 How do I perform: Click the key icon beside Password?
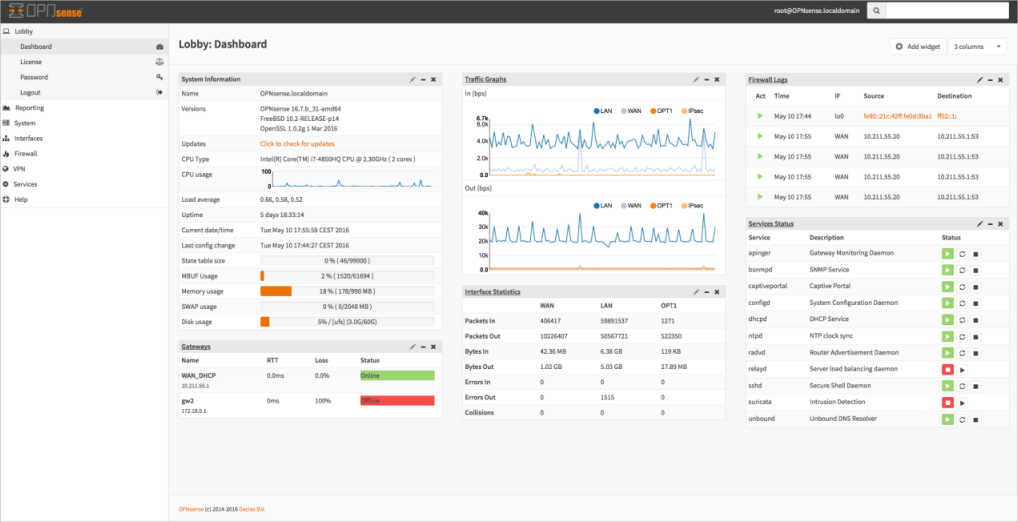pyautogui.click(x=159, y=77)
